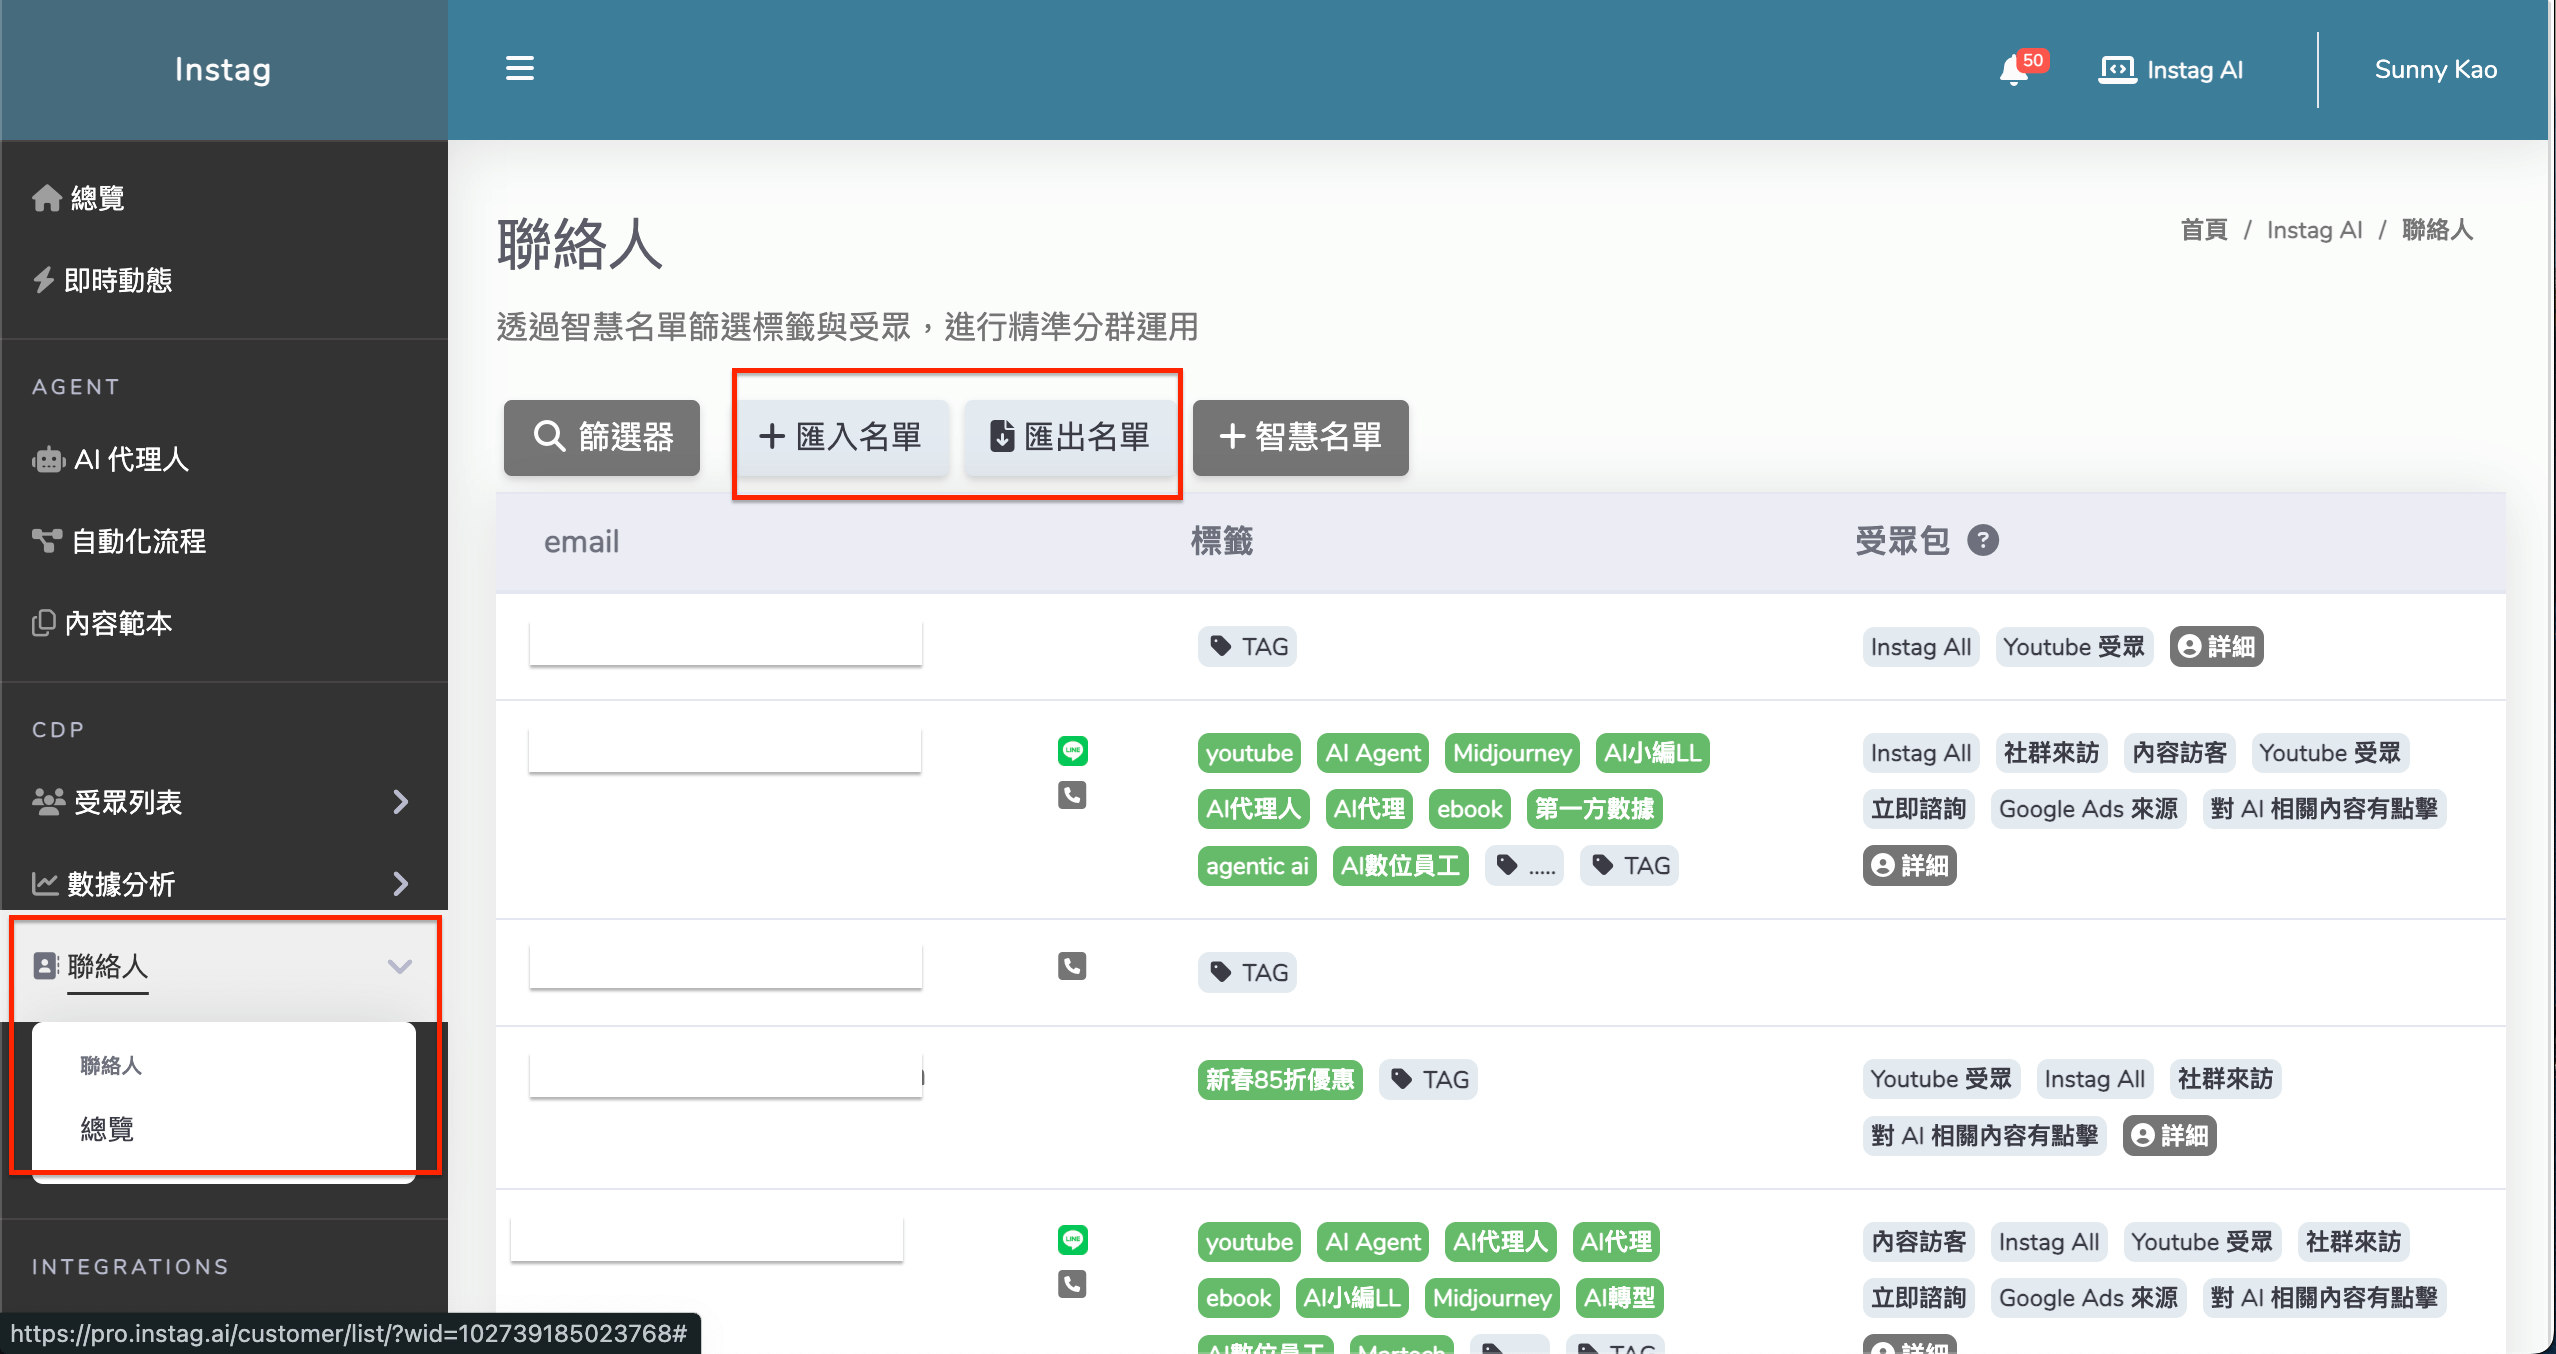Click the 匯出名單 export button
2556x1354 pixels.
[1070, 437]
